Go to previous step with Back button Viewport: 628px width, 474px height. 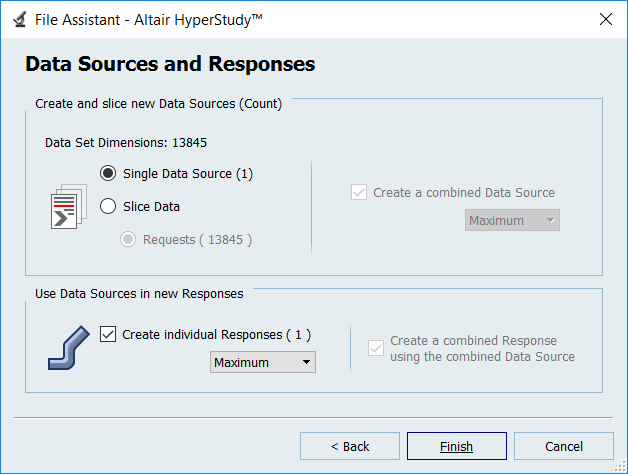coord(349,446)
